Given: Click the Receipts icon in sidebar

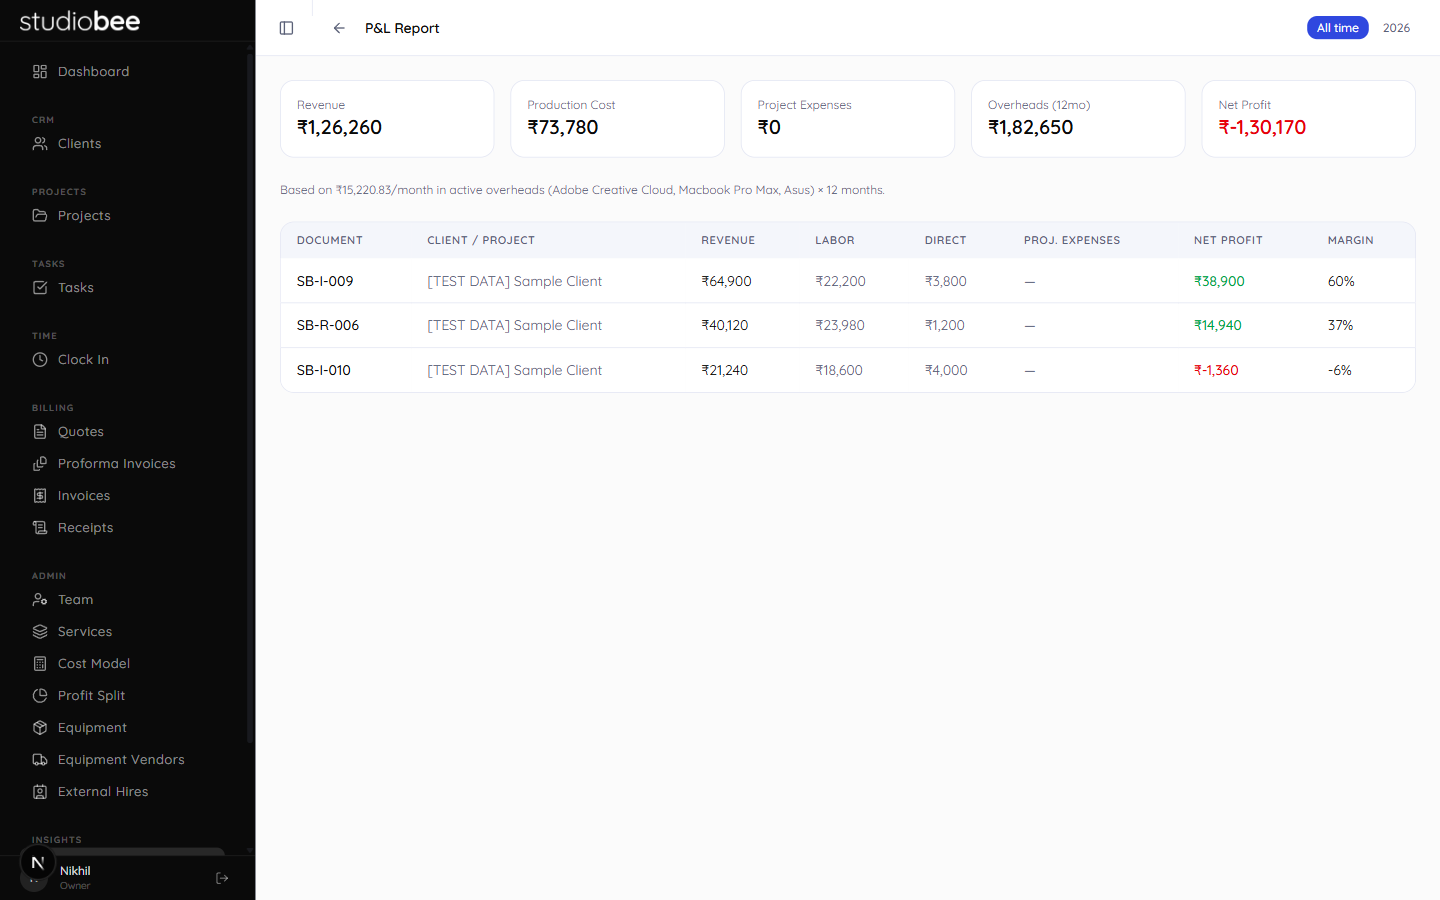Looking at the screenshot, I should click(x=40, y=528).
